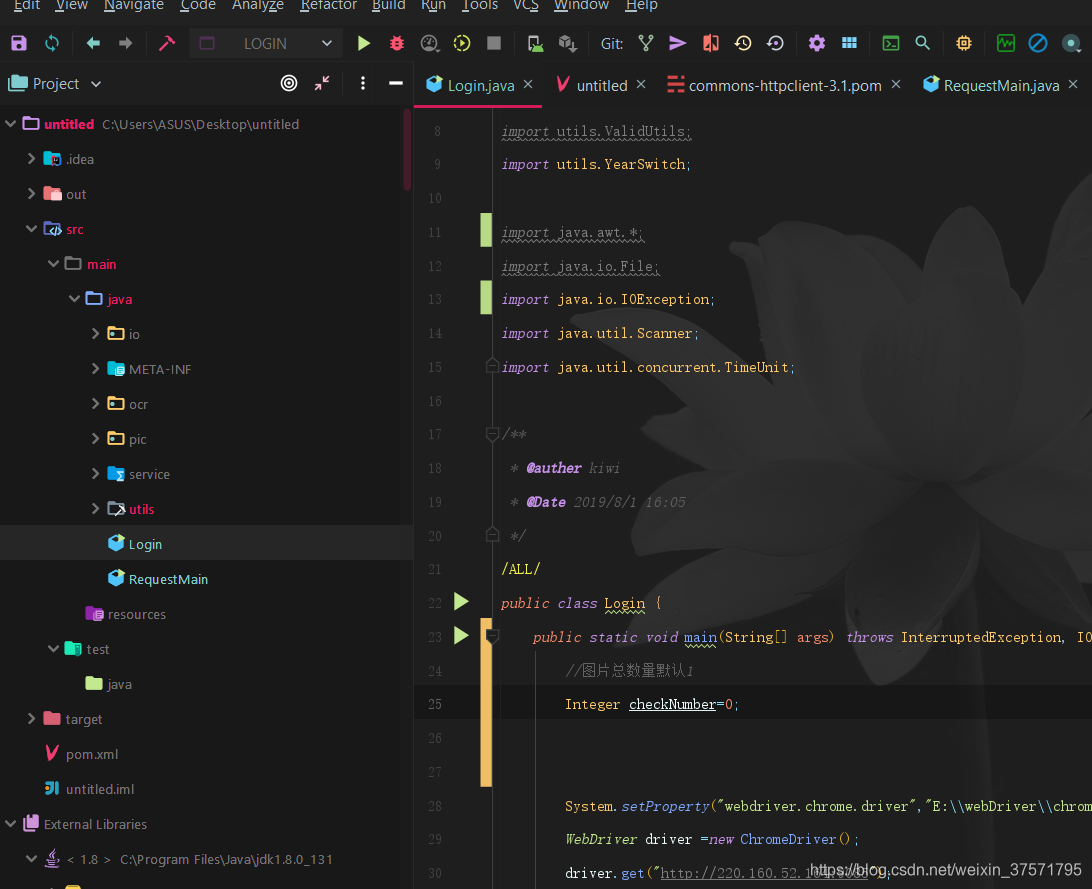
Task: Select RequestMain in project tree
Action: coord(168,579)
